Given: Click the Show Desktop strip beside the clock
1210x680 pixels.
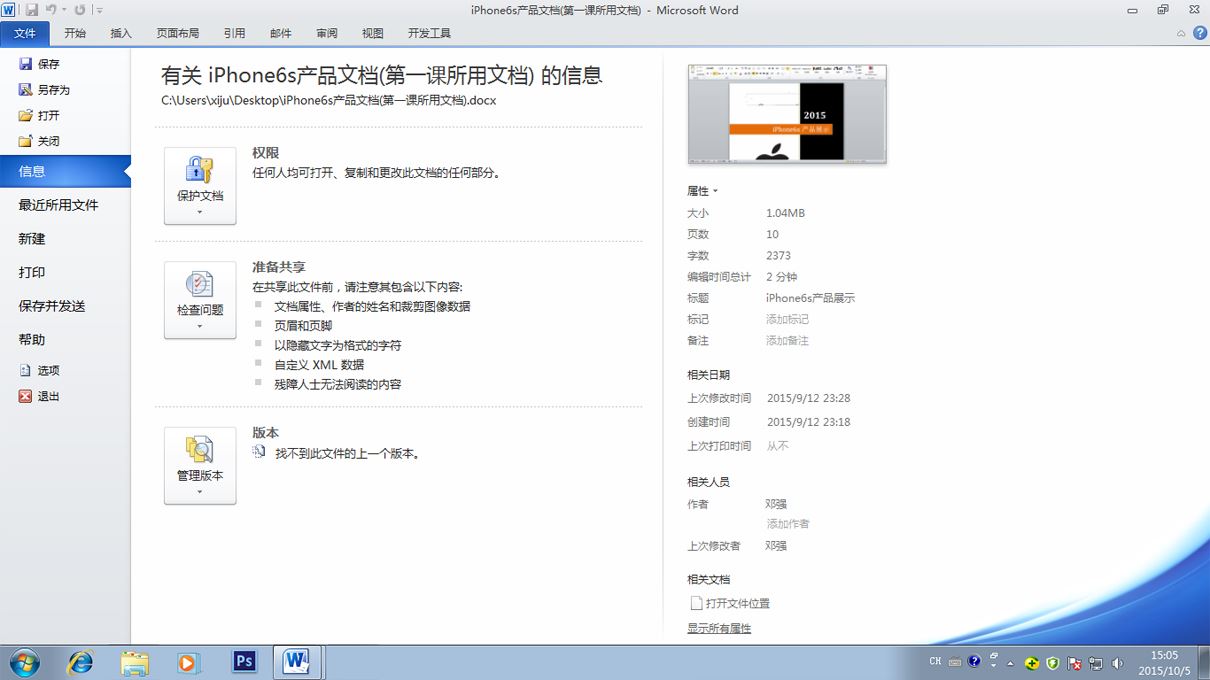Looking at the screenshot, I should click(1203, 663).
